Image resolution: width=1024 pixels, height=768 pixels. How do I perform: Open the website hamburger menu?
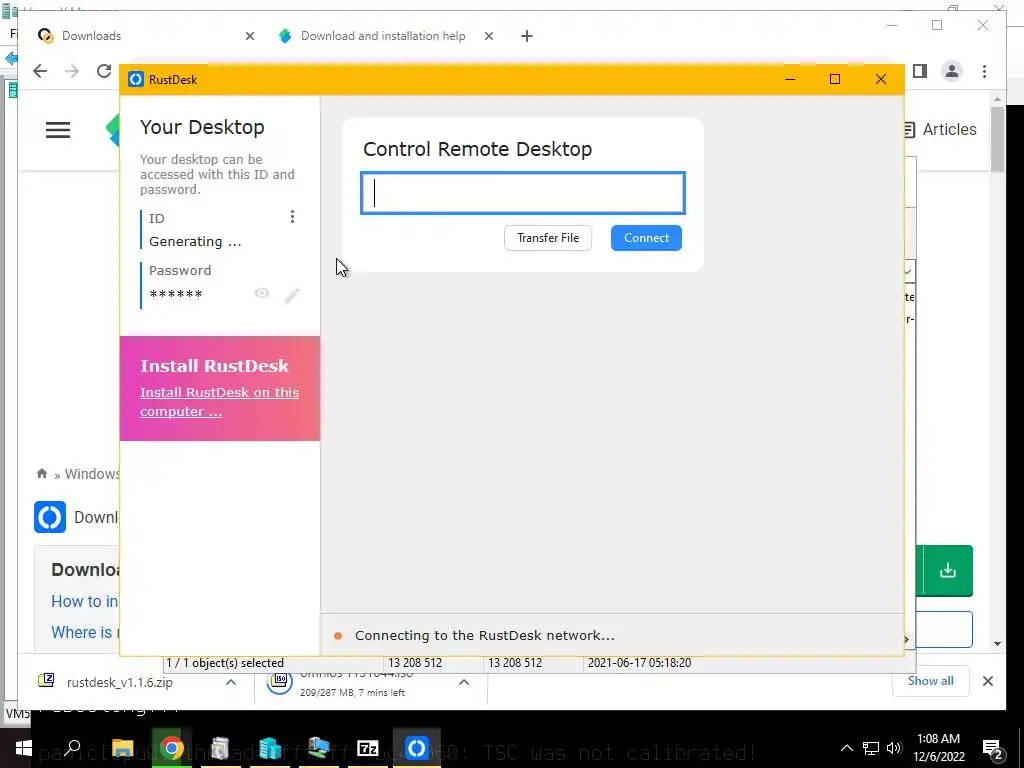point(57,130)
